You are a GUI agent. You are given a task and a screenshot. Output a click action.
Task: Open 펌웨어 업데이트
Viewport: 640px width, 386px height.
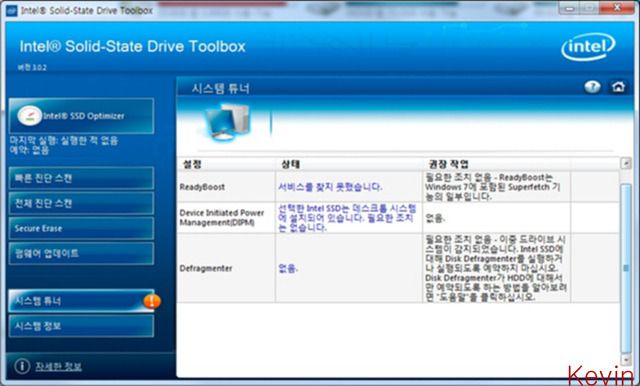click(81, 253)
